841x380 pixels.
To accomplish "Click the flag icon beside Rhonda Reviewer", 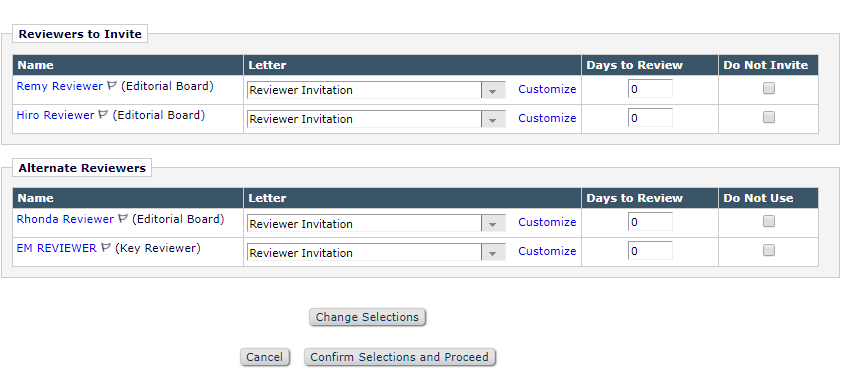I will pos(123,219).
